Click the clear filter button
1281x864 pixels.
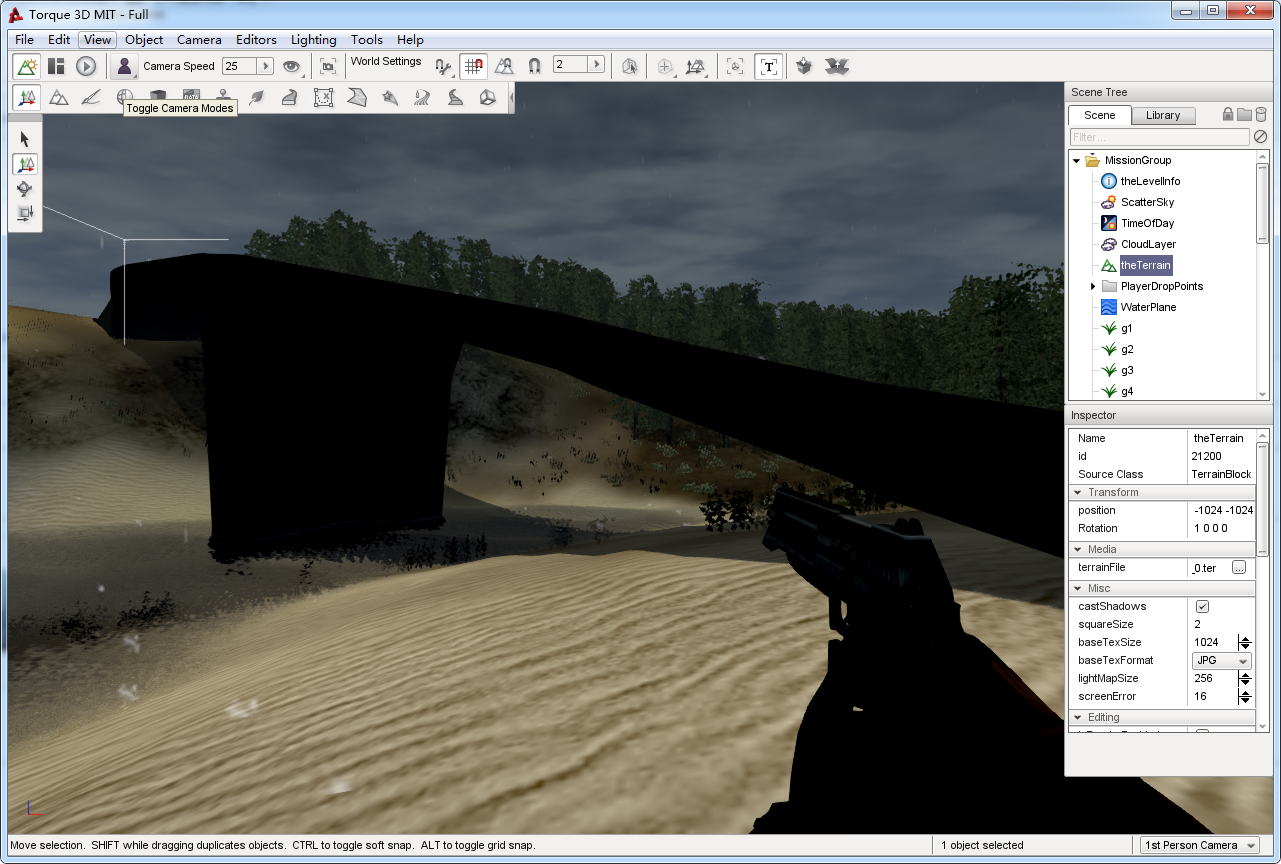(x=1260, y=137)
